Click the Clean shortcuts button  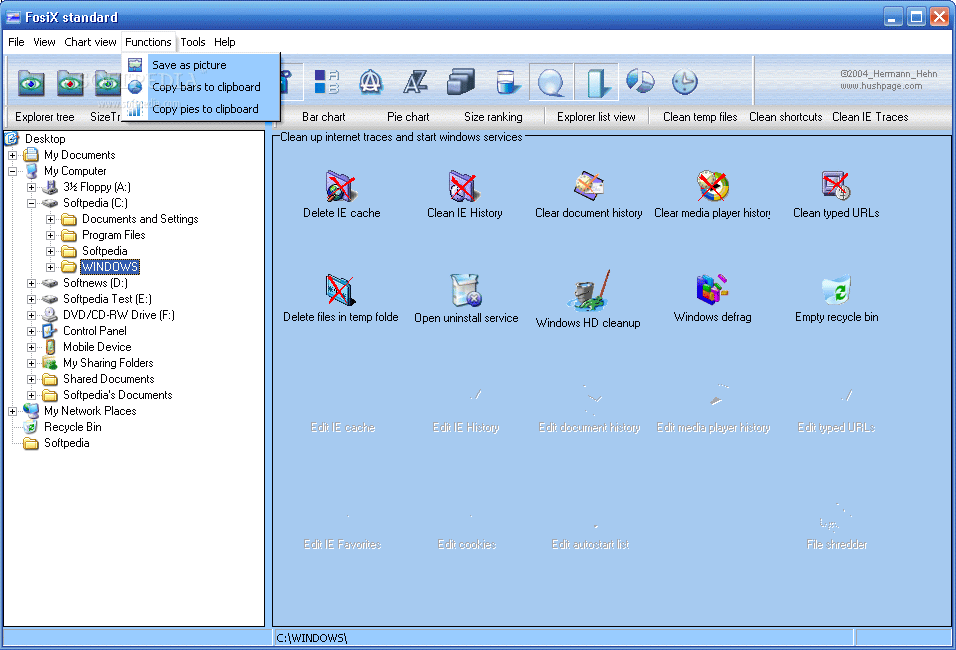tap(785, 116)
